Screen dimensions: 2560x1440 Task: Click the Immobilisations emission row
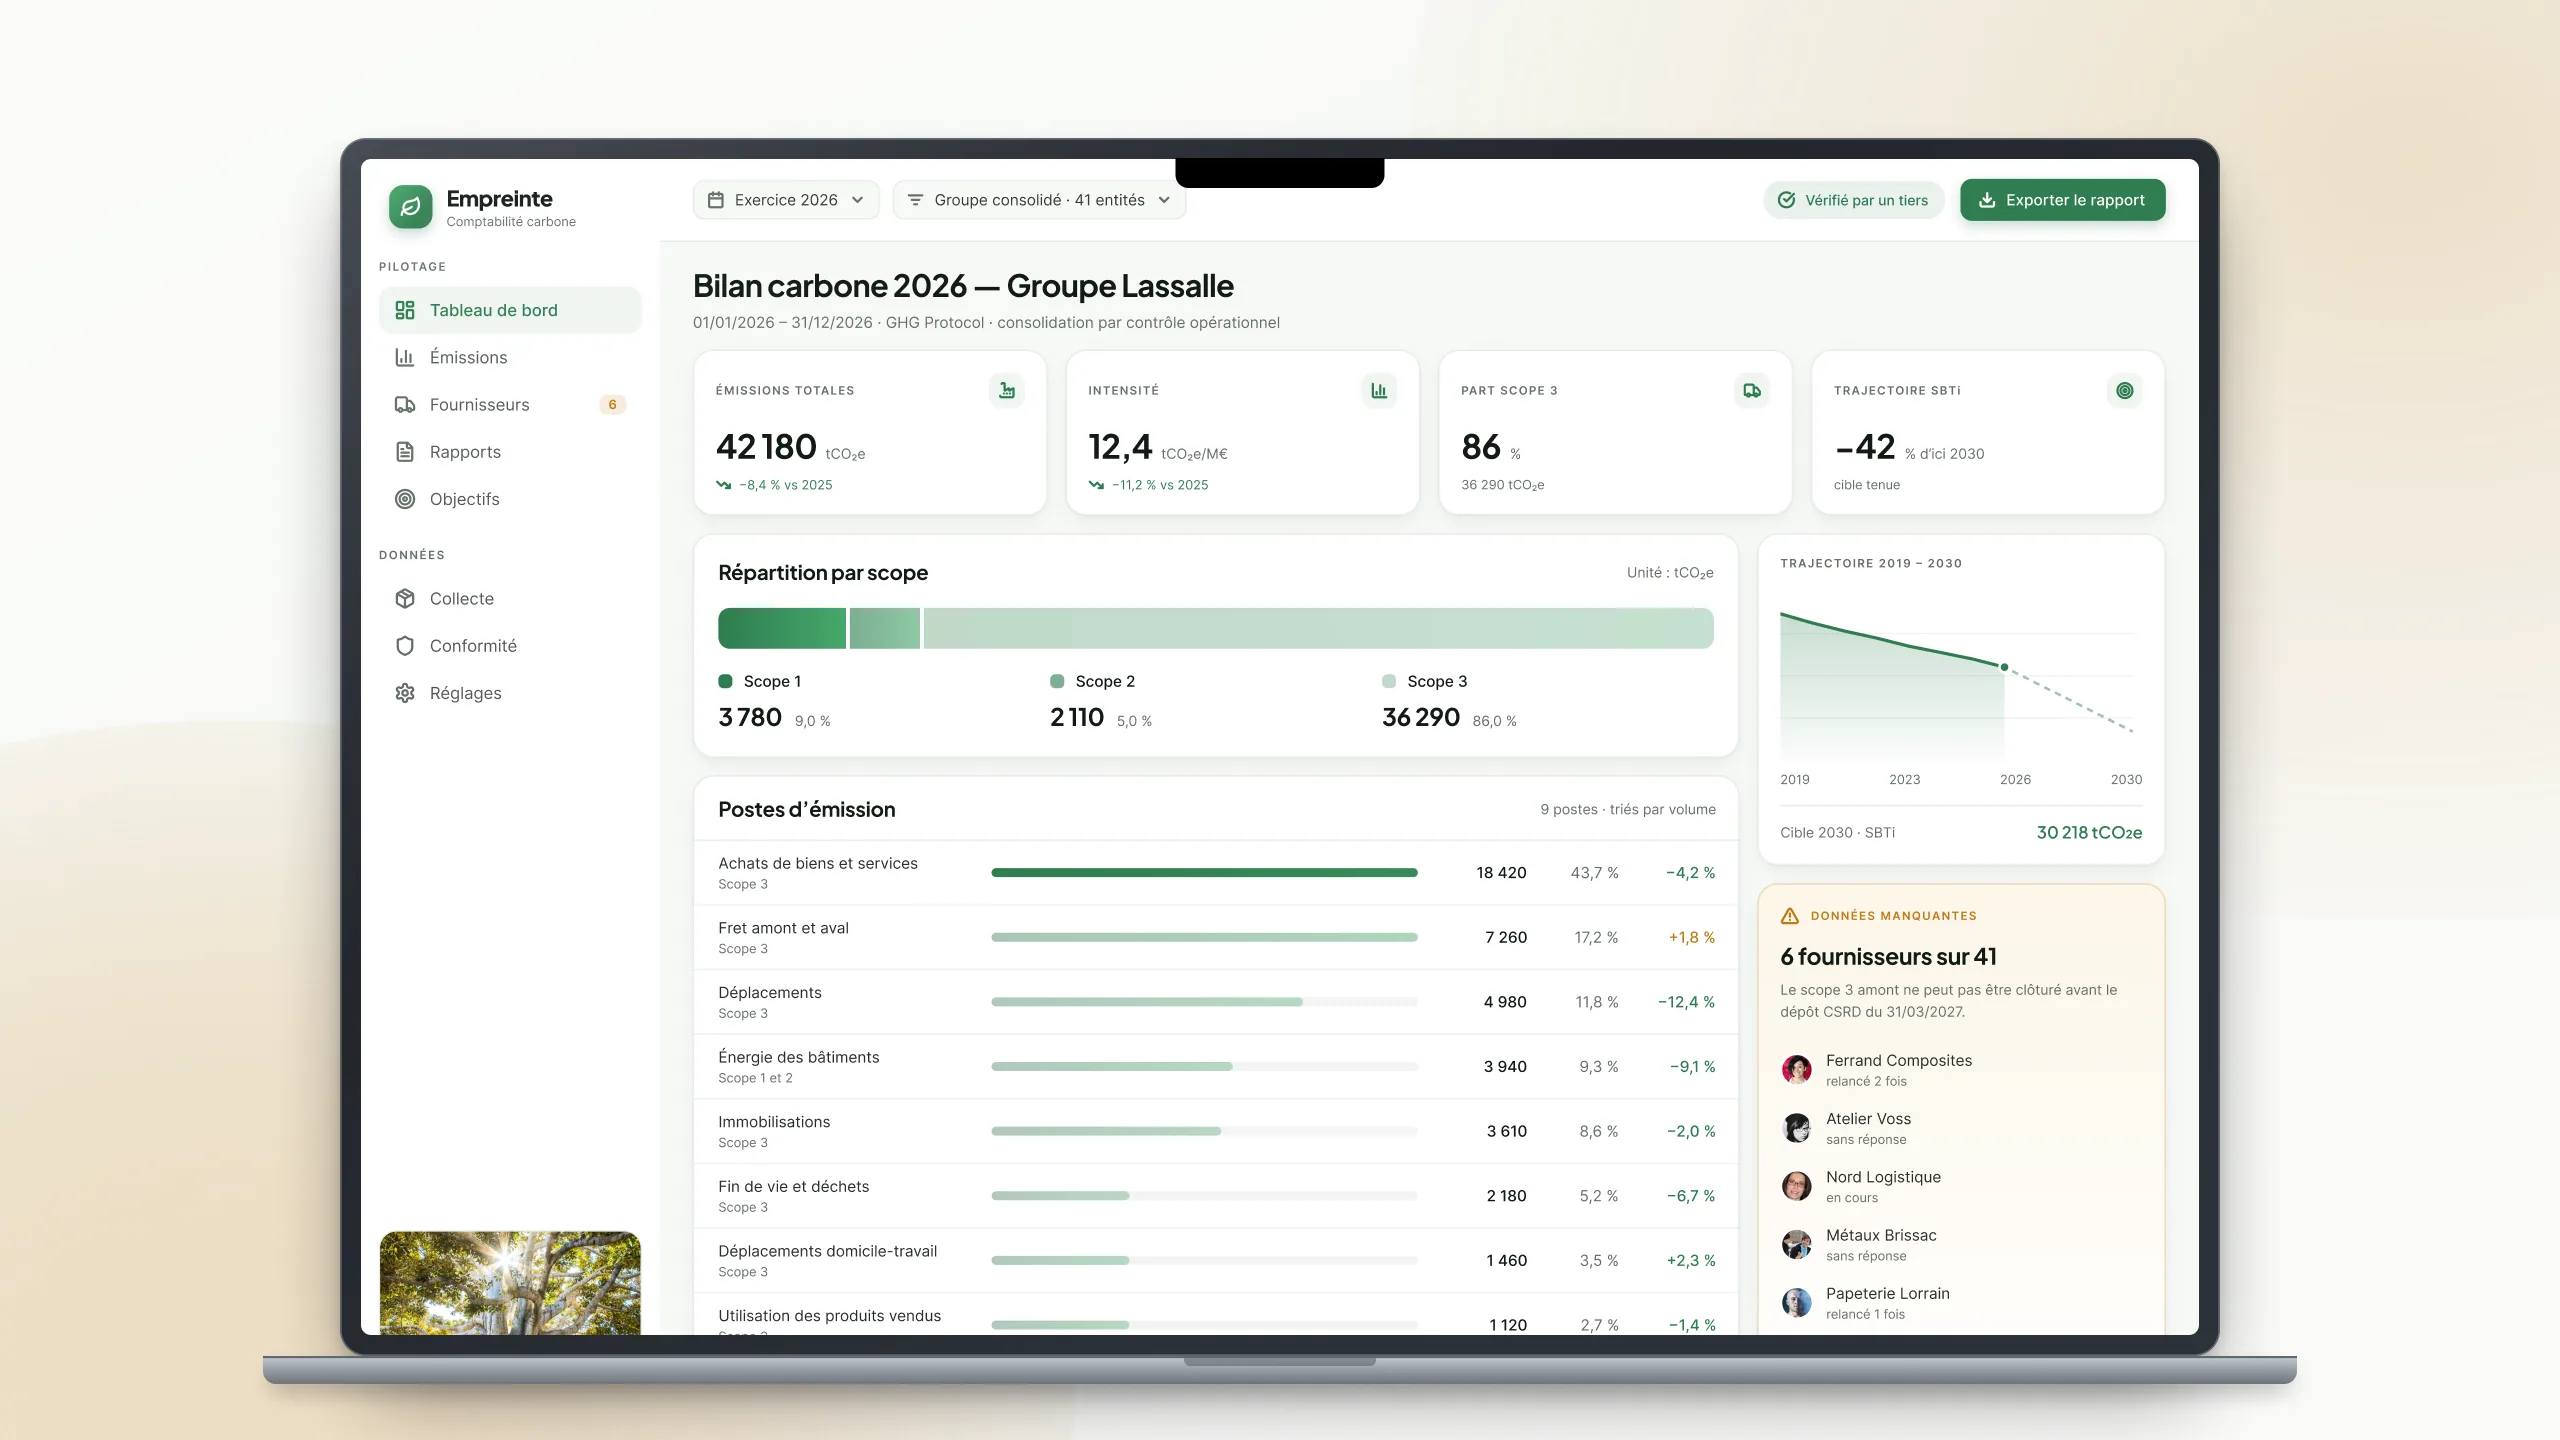tap(1216, 1131)
